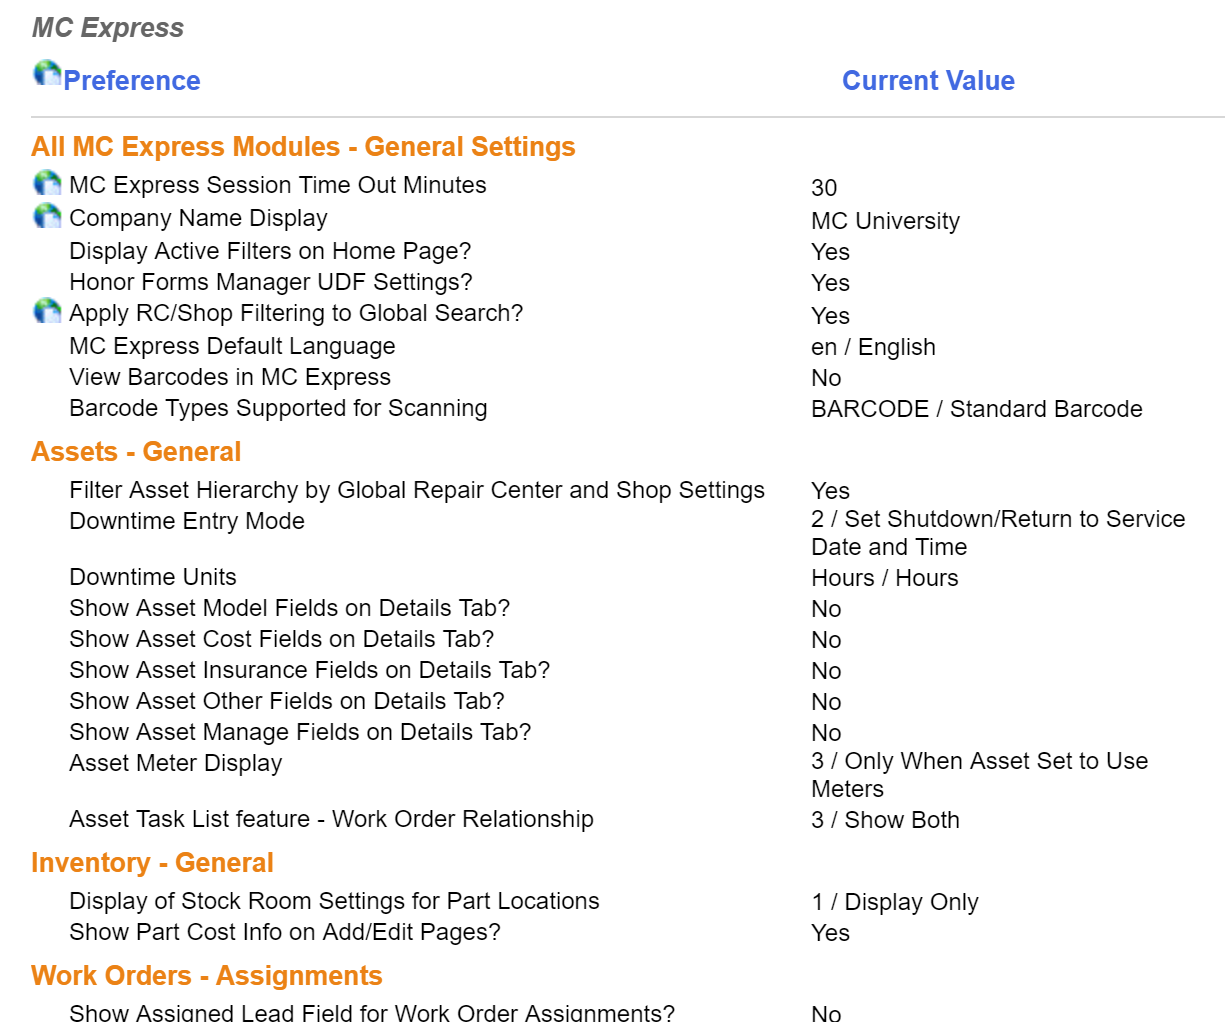Image resolution: width=1225 pixels, height=1022 pixels.
Task: Open the Downtime Entry Mode preference
Action: (187, 521)
